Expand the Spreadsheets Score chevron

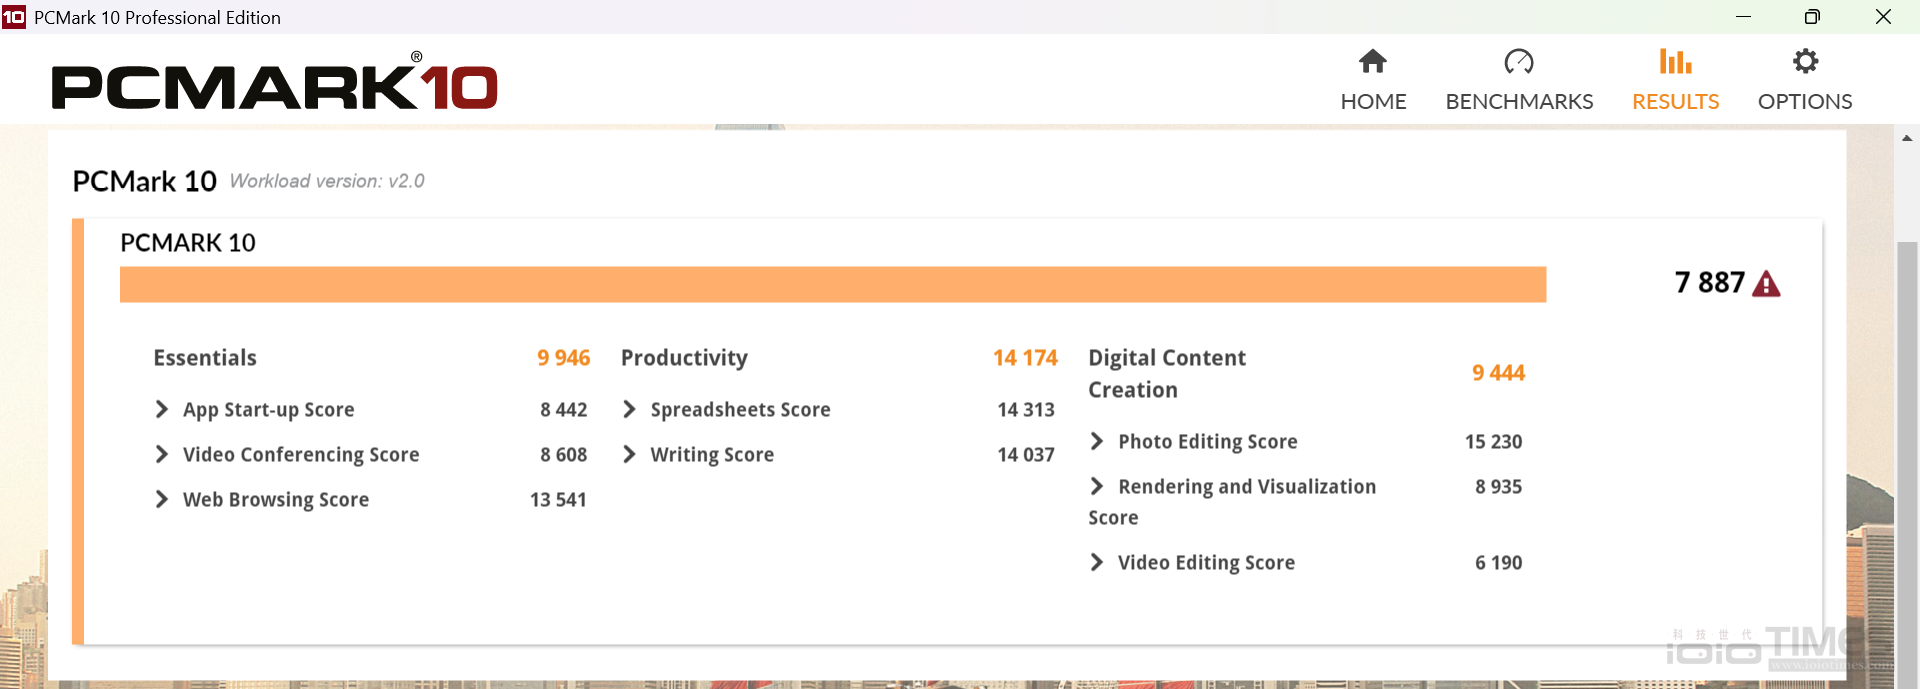[629, 409]
